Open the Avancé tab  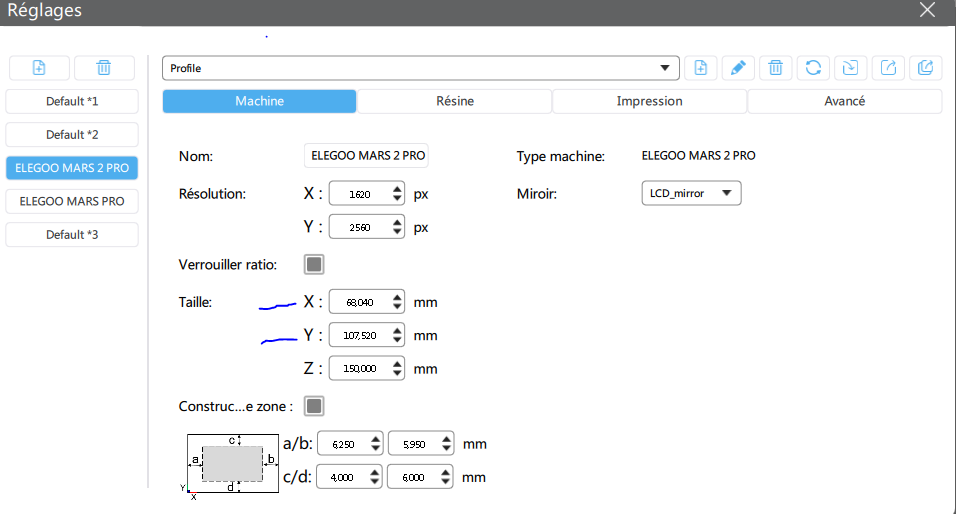(x=844, y=101)
